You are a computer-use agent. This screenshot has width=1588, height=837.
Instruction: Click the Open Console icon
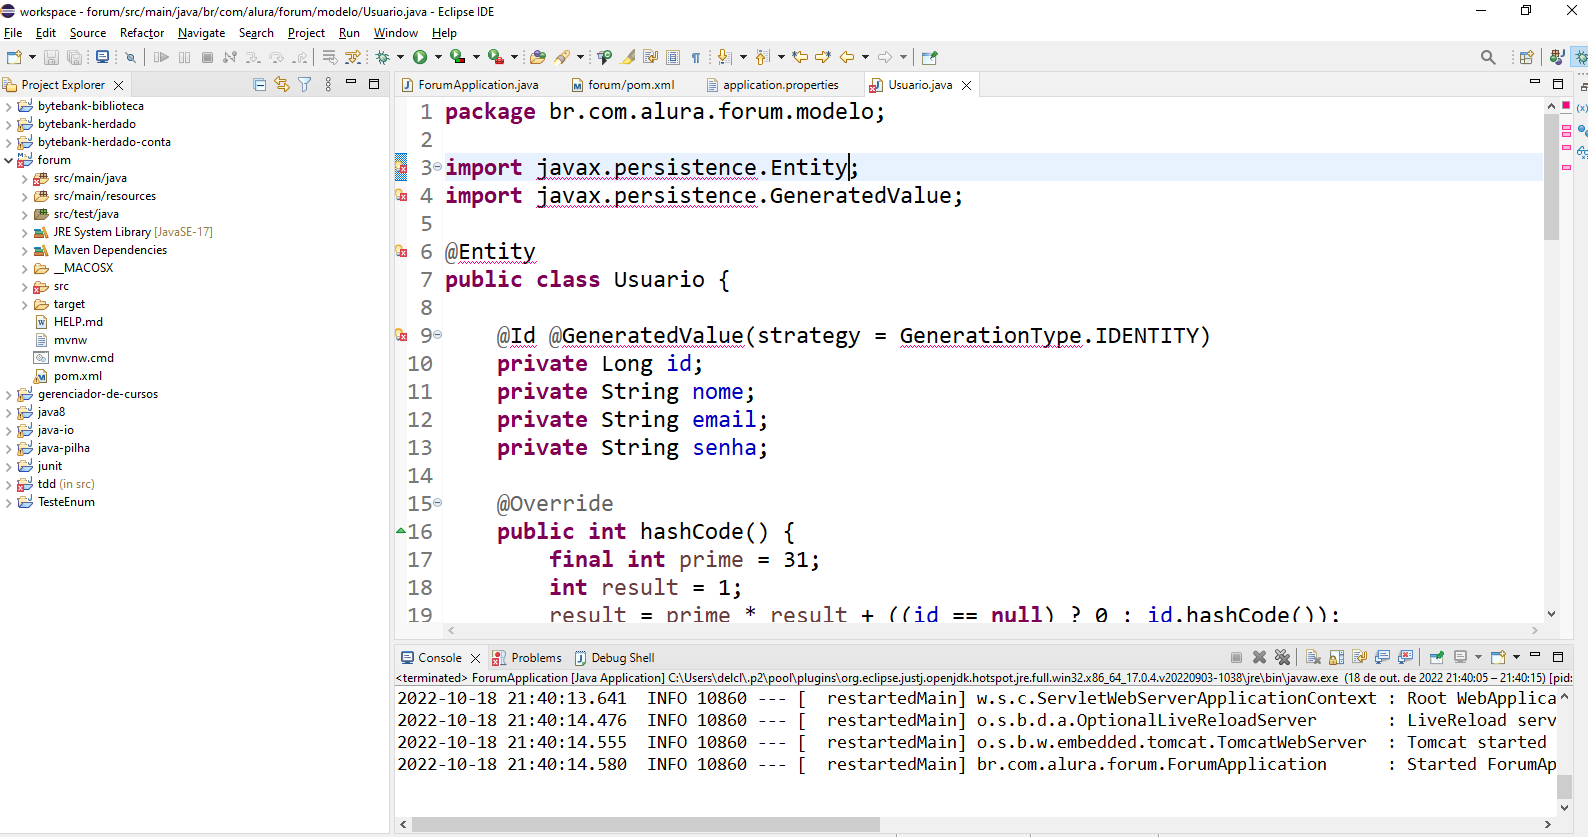[1498, 657]
